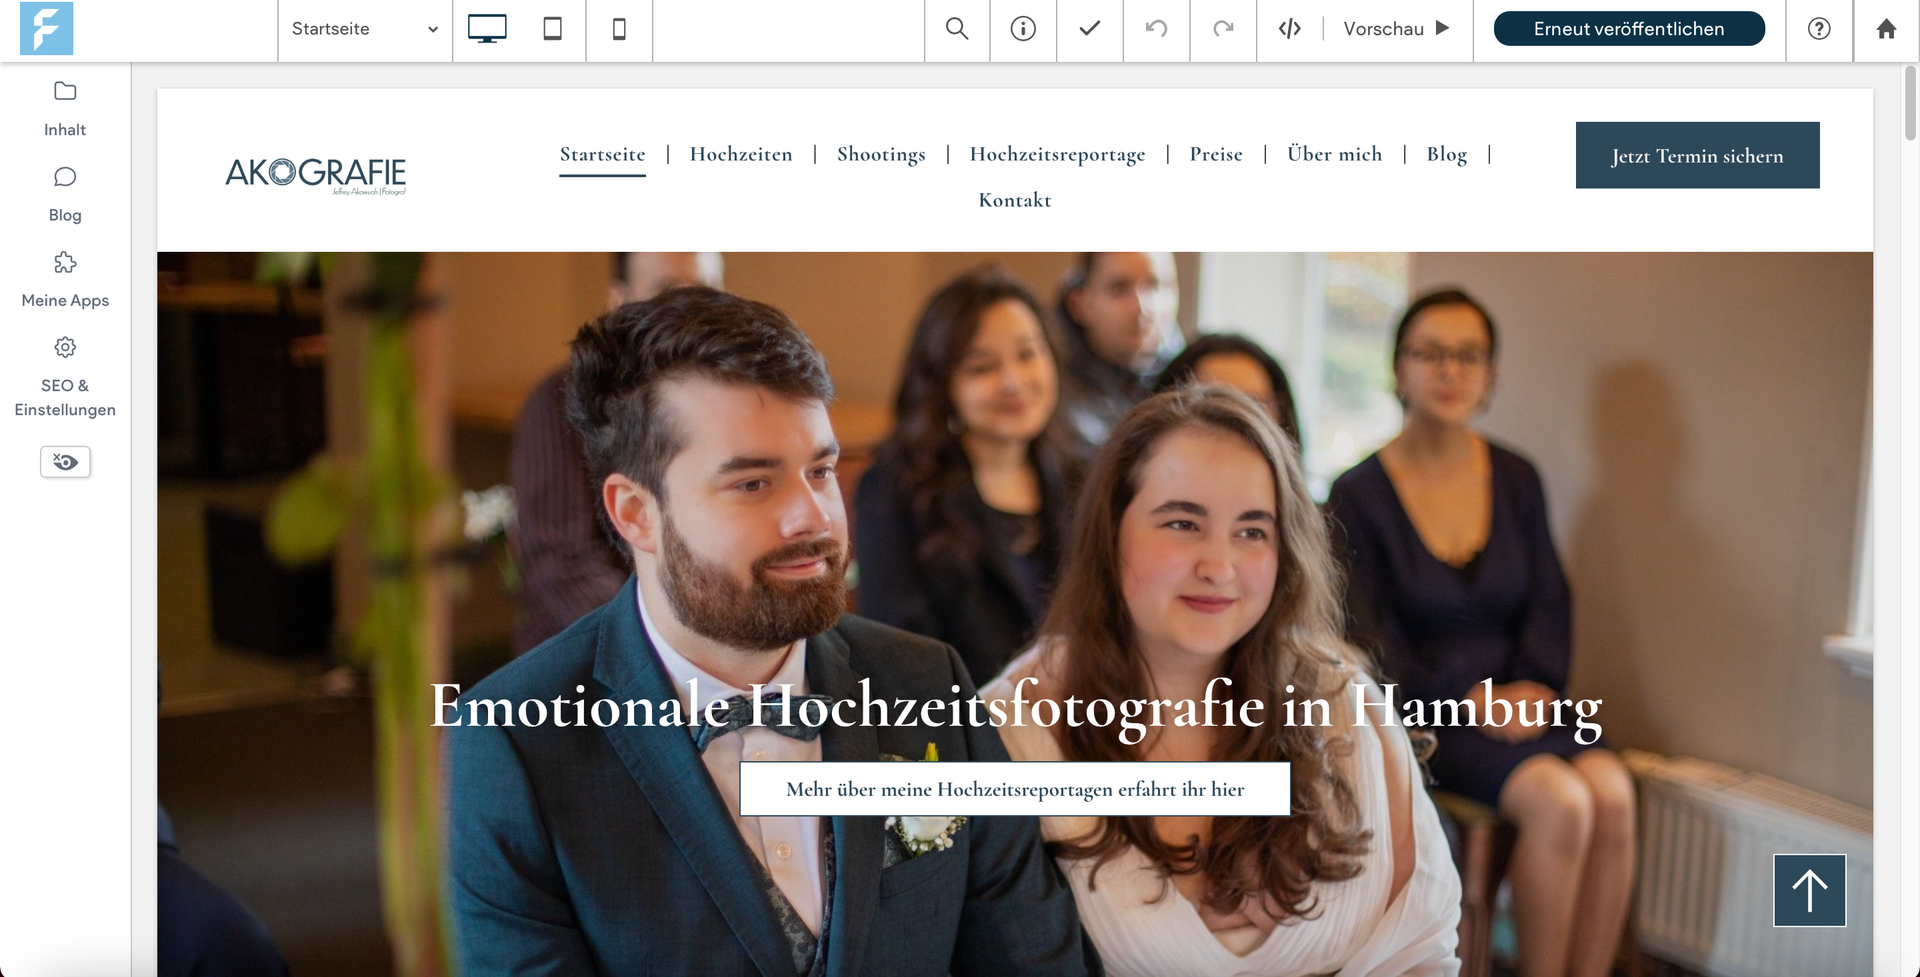
Task: Switch to desktop view icon
Action: pos(487,29)
